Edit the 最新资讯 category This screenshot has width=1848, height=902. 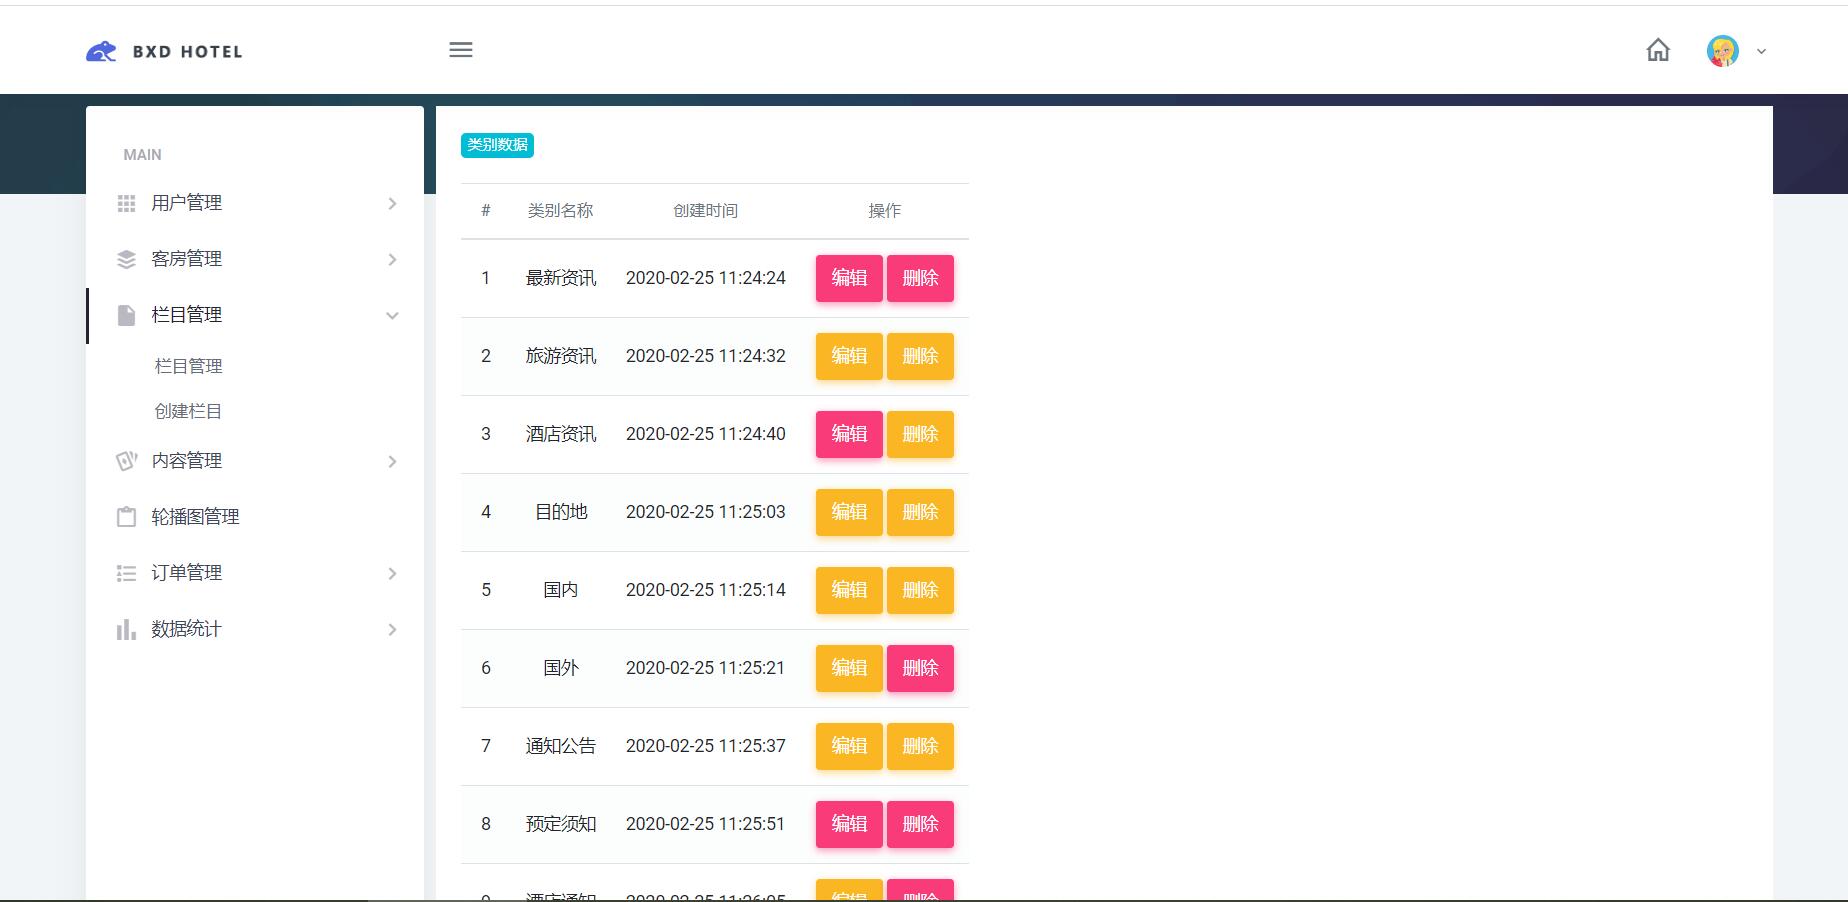849,278
